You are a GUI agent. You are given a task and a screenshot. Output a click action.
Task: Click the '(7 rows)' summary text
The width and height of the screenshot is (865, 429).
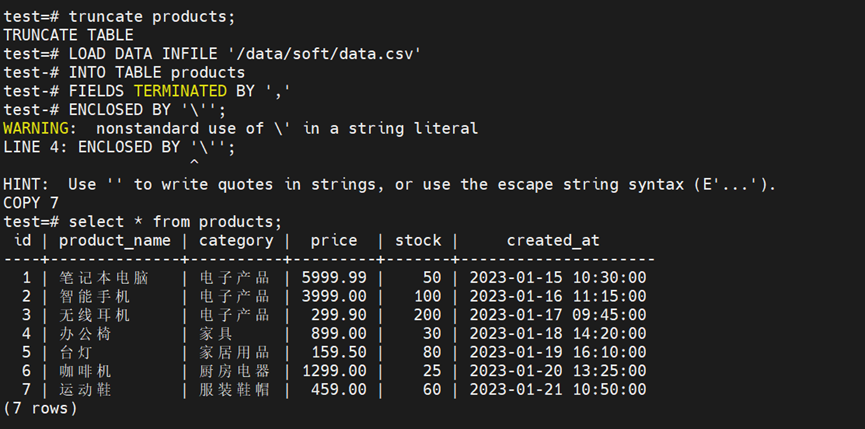tap(40, 408)
